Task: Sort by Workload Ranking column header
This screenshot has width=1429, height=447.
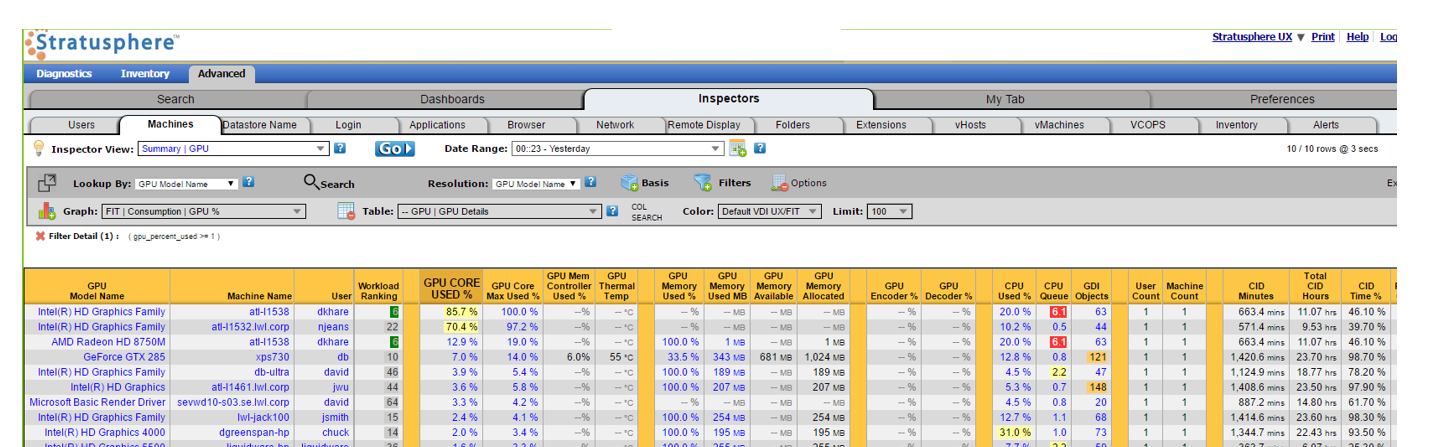Action: click(378, 290)
